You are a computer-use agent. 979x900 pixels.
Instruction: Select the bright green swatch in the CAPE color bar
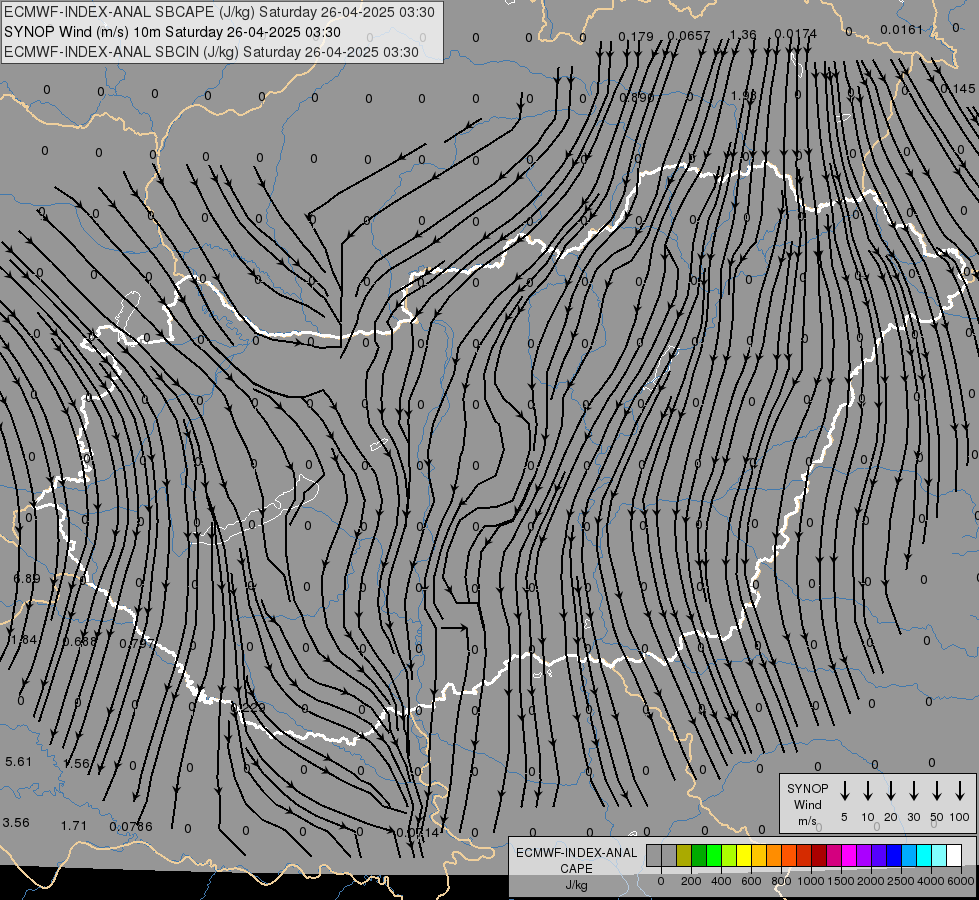click(x=714, y=855)
